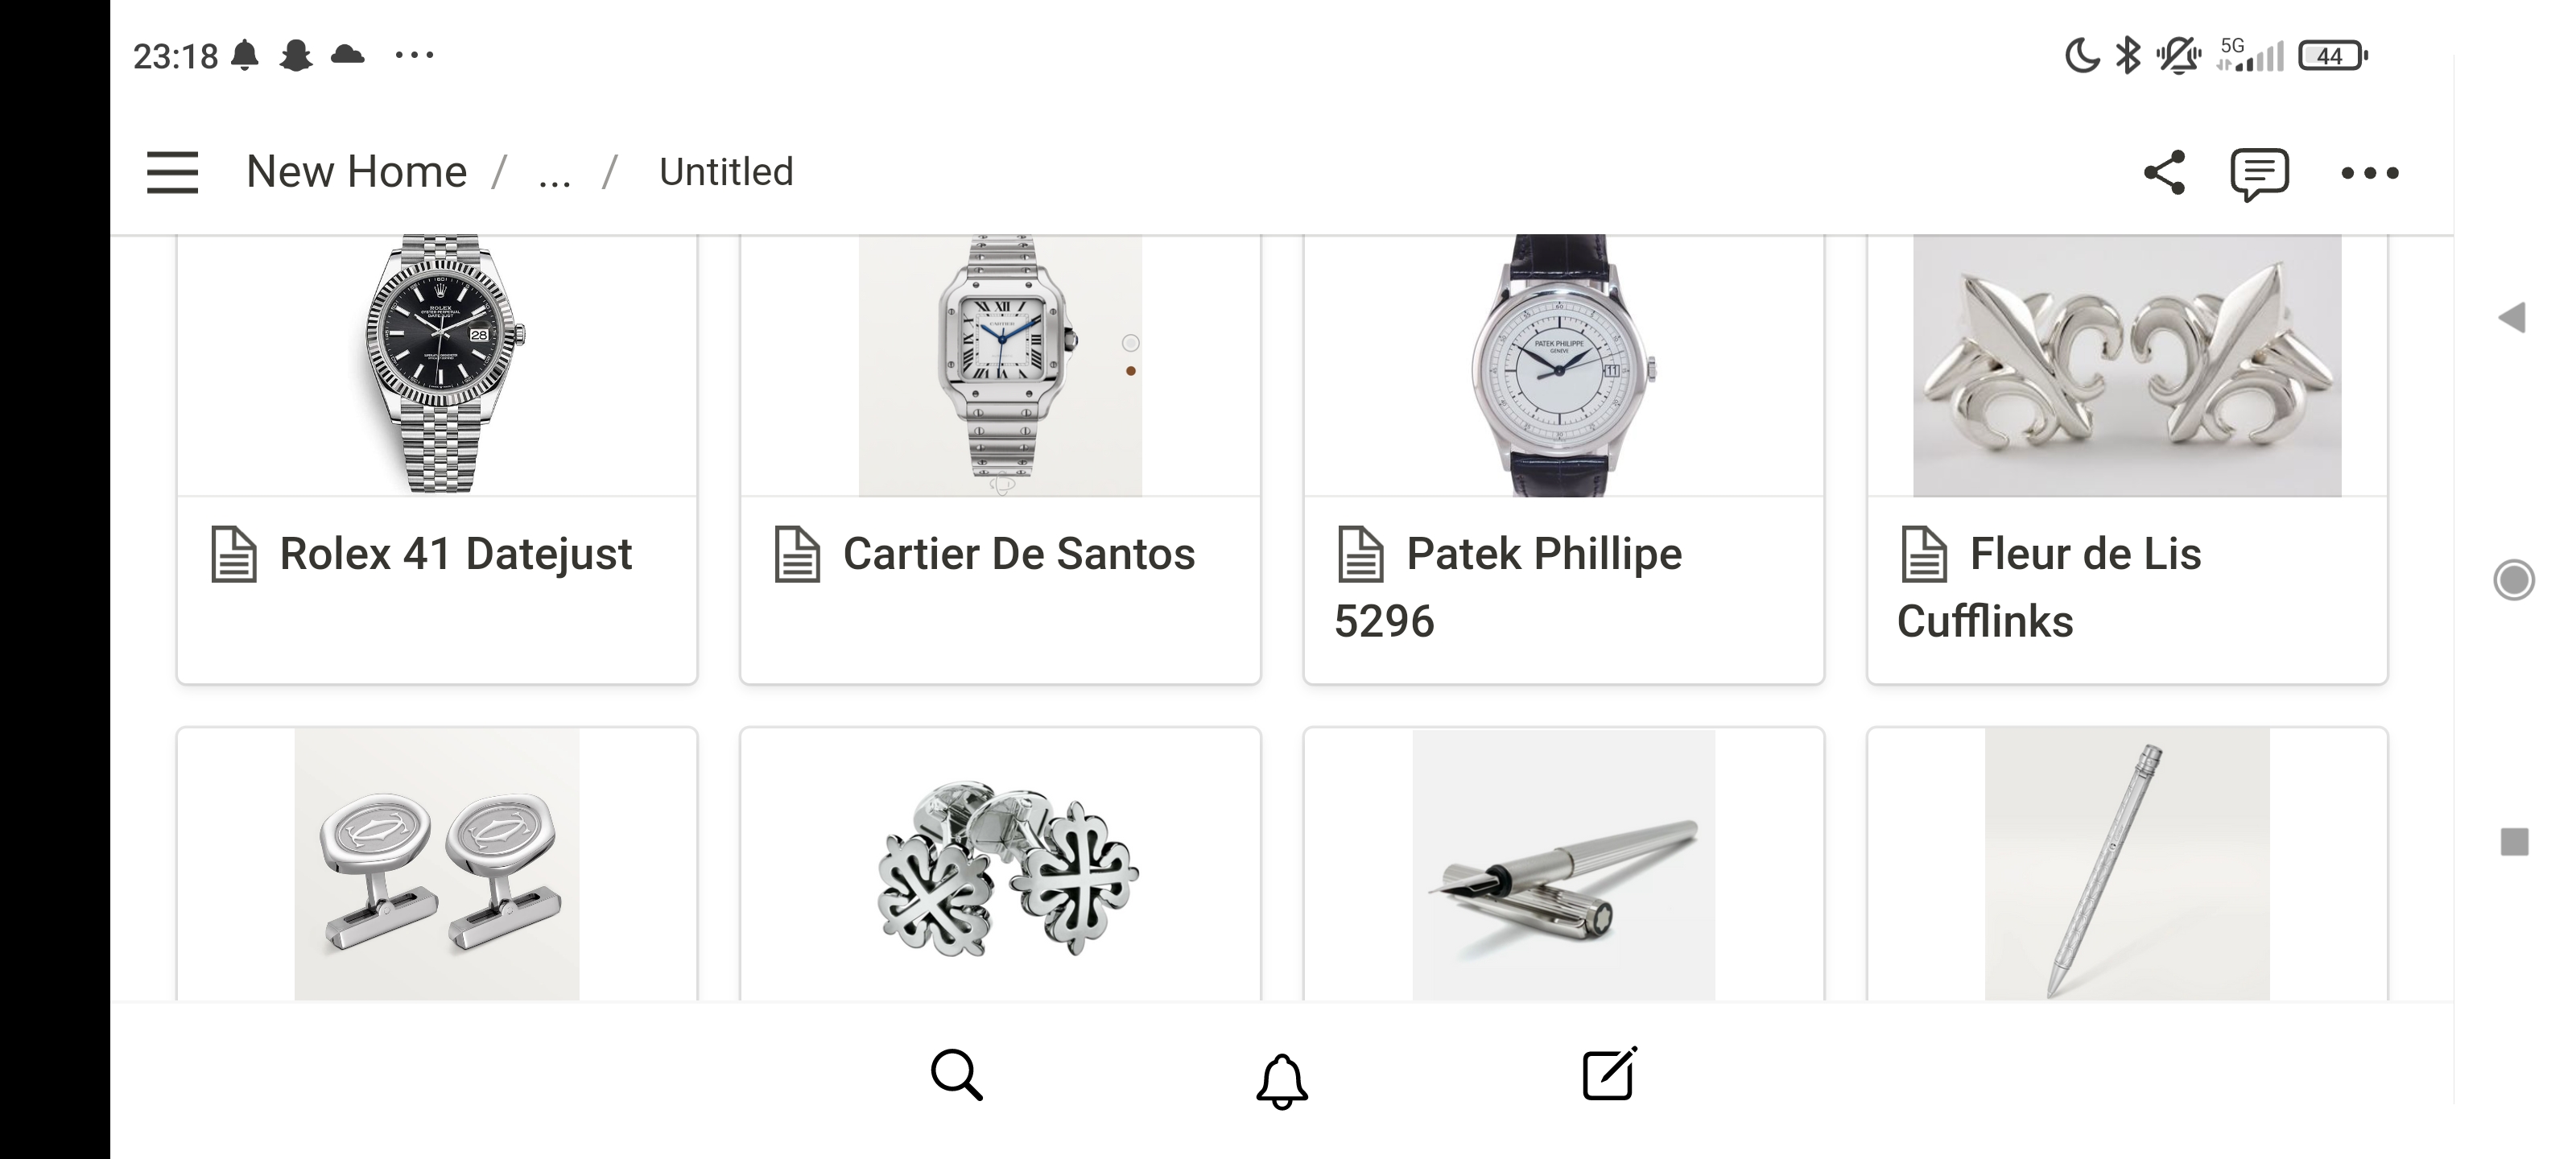Image resolution: width=2576 pixels, height=1159 pixels.
Task: Open notifications bell in bottom bar
Action: pos(1281,1080)
